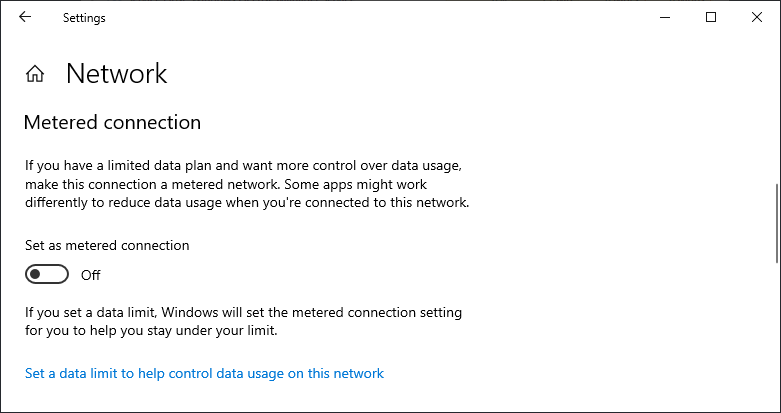Click the "Metered connection" section heading
This screenshot has height=413, width=781.
pyautogui.click(x=112, y=123)
